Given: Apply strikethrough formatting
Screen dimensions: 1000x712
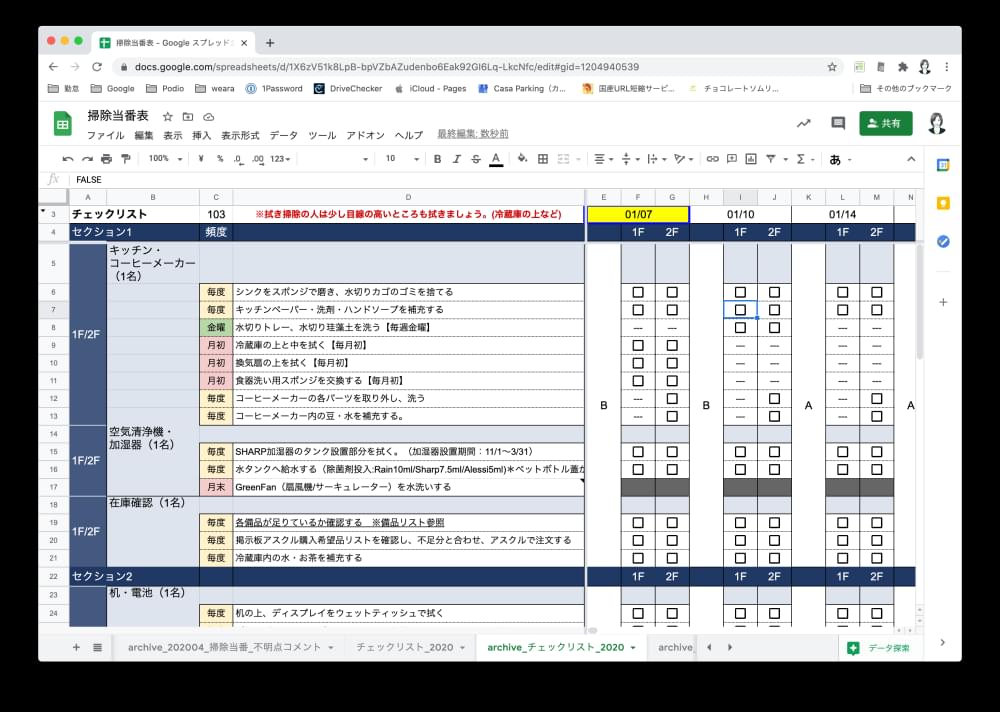Looking at the screenshot, I should [x=476, y=159].
